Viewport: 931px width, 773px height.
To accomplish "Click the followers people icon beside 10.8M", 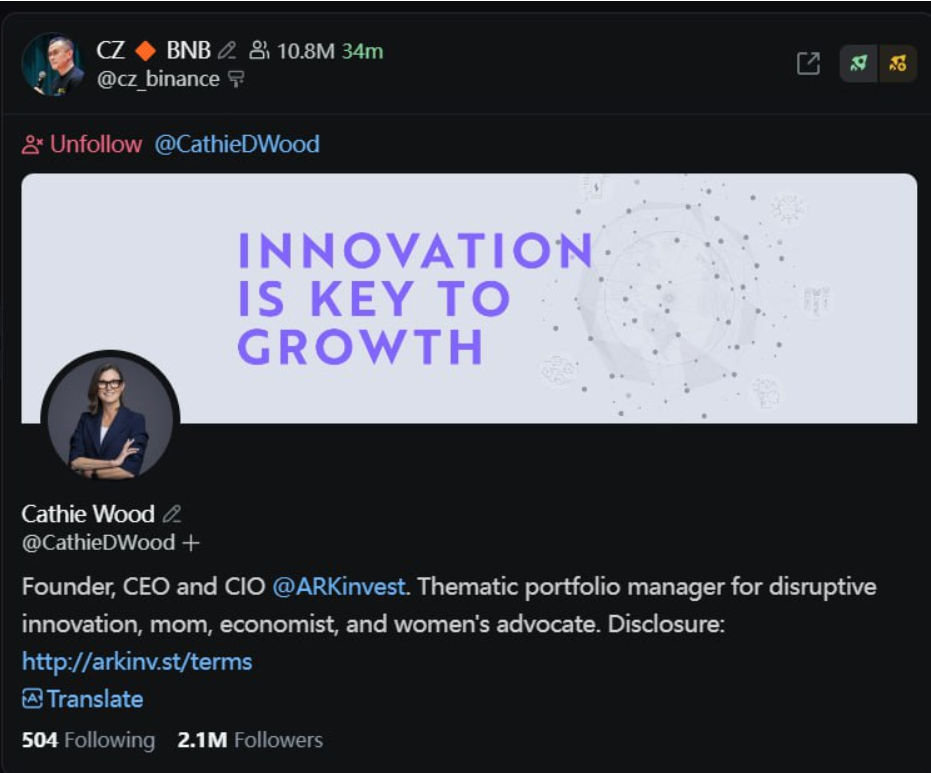I will (x=260, y=50).
